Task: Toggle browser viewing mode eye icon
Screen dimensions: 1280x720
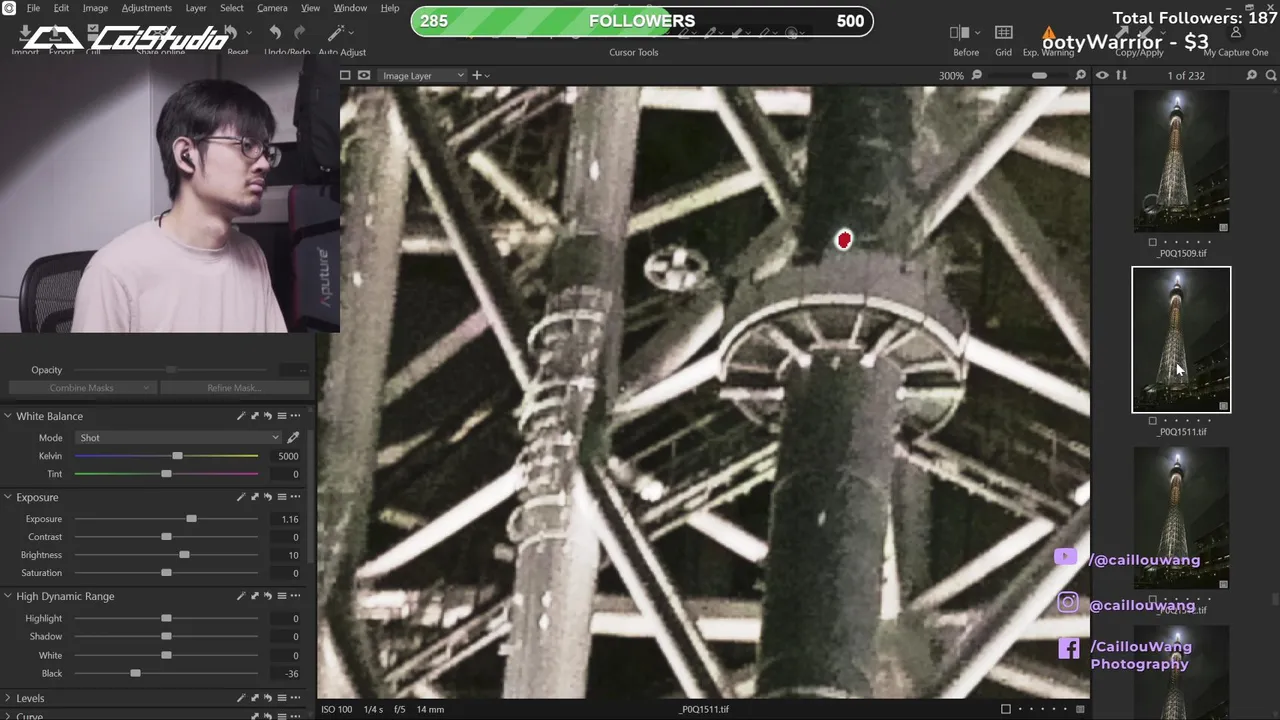Action: pyautogui.click(x=1102, y=75)
